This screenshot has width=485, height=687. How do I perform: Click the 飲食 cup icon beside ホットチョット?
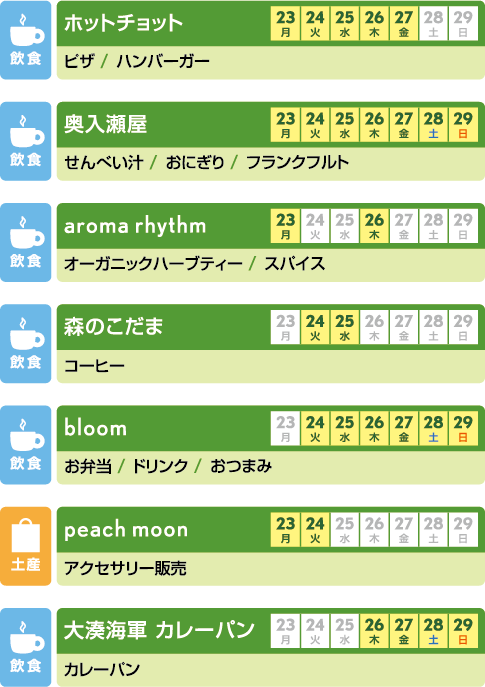[x=25, y=40]
